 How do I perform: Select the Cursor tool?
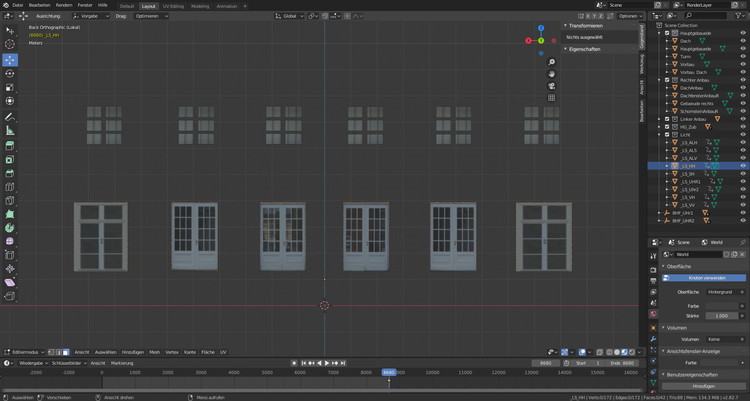coord(10,44)
